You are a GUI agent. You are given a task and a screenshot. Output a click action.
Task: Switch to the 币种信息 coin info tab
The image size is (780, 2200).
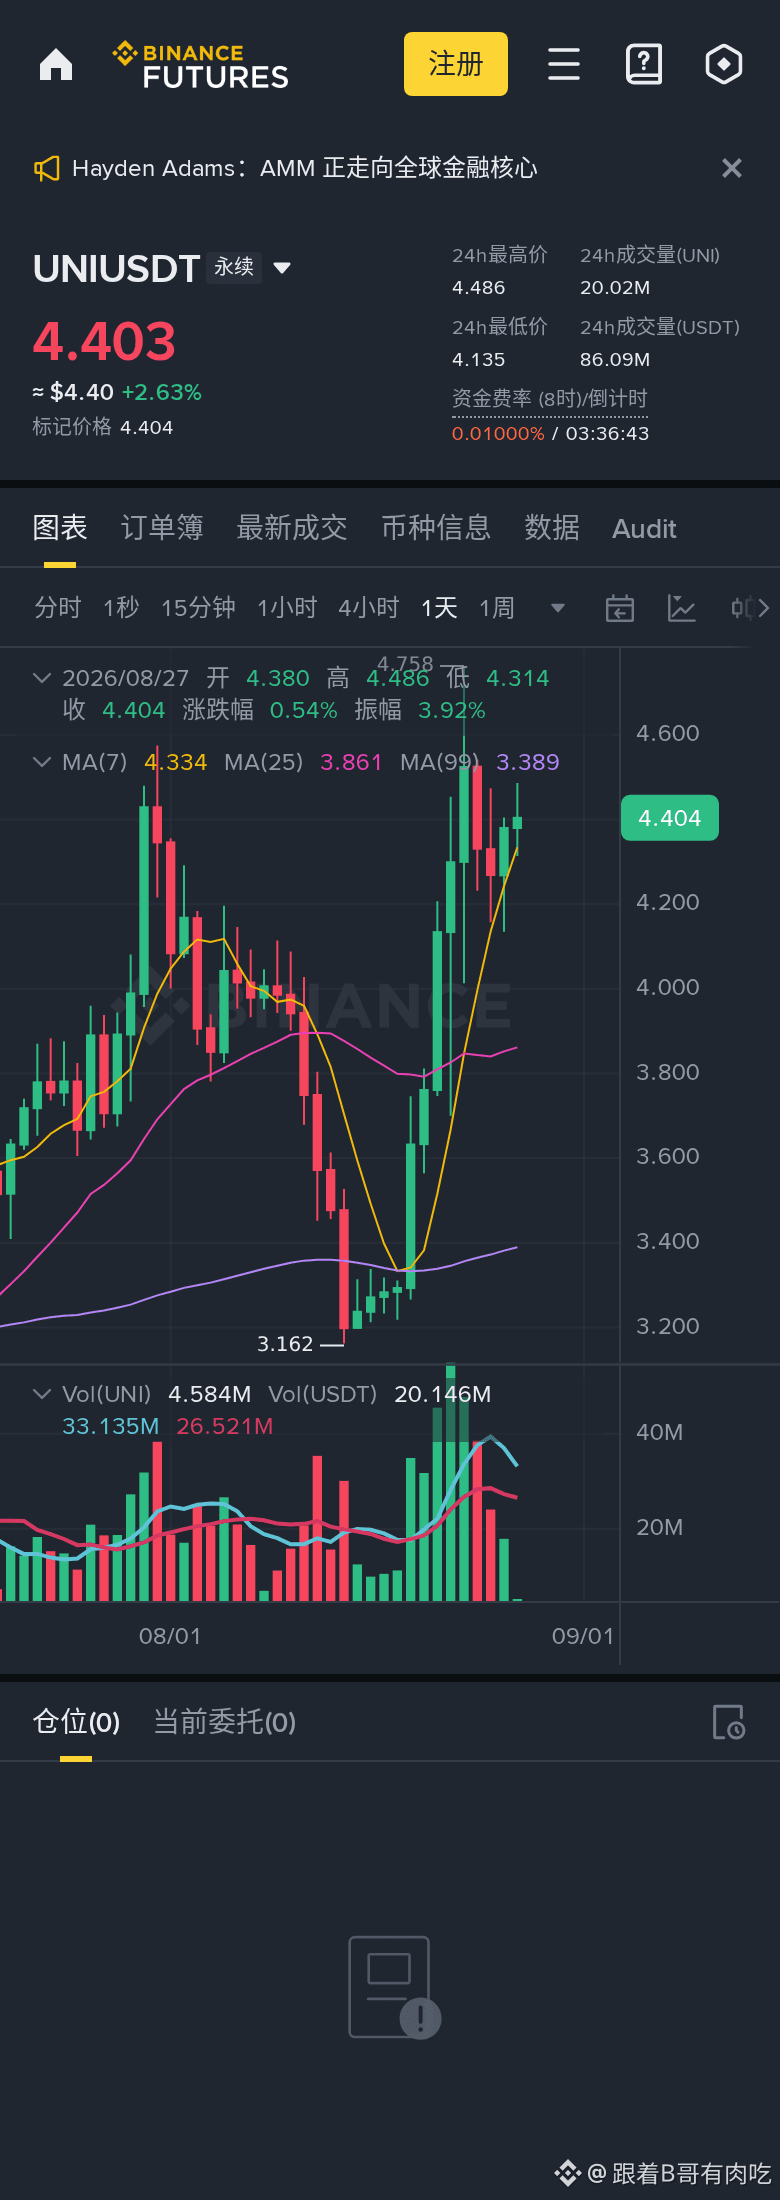[436, 527]
